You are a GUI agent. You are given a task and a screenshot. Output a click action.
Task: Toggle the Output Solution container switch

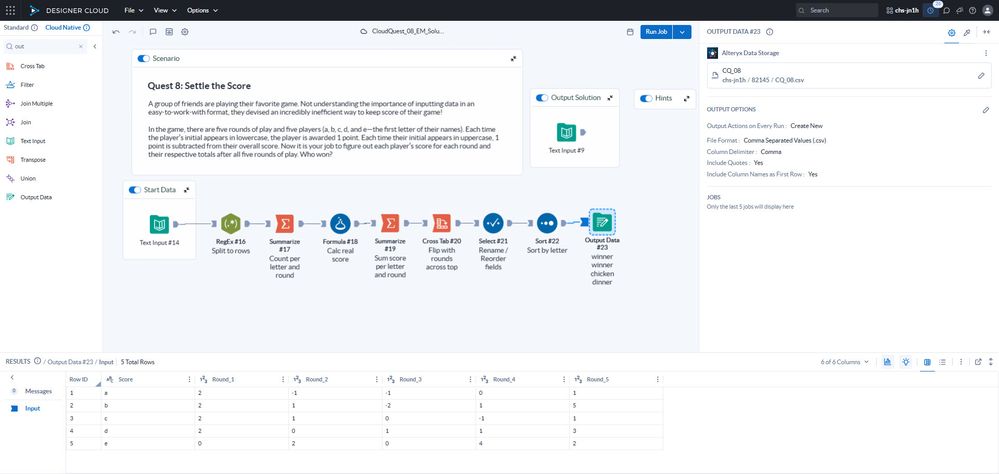(x=542, y=97)
